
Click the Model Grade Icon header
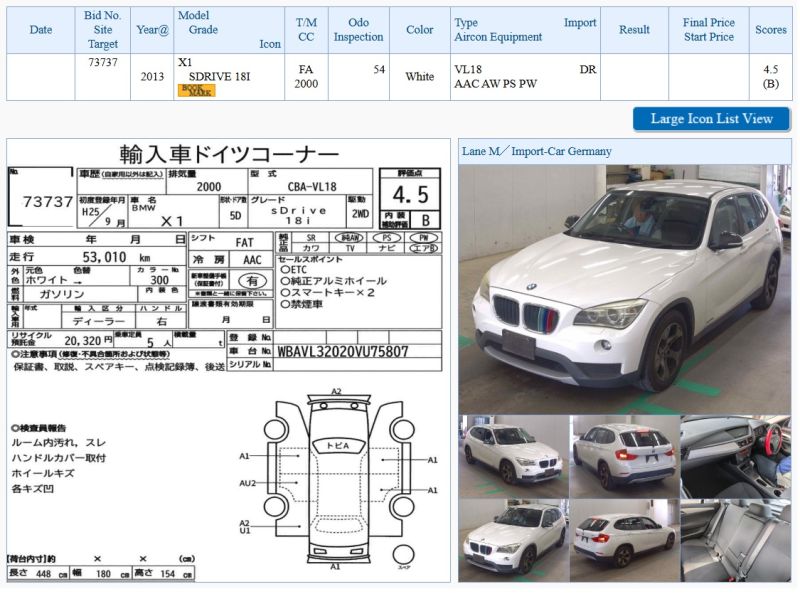tap(229, 30)
